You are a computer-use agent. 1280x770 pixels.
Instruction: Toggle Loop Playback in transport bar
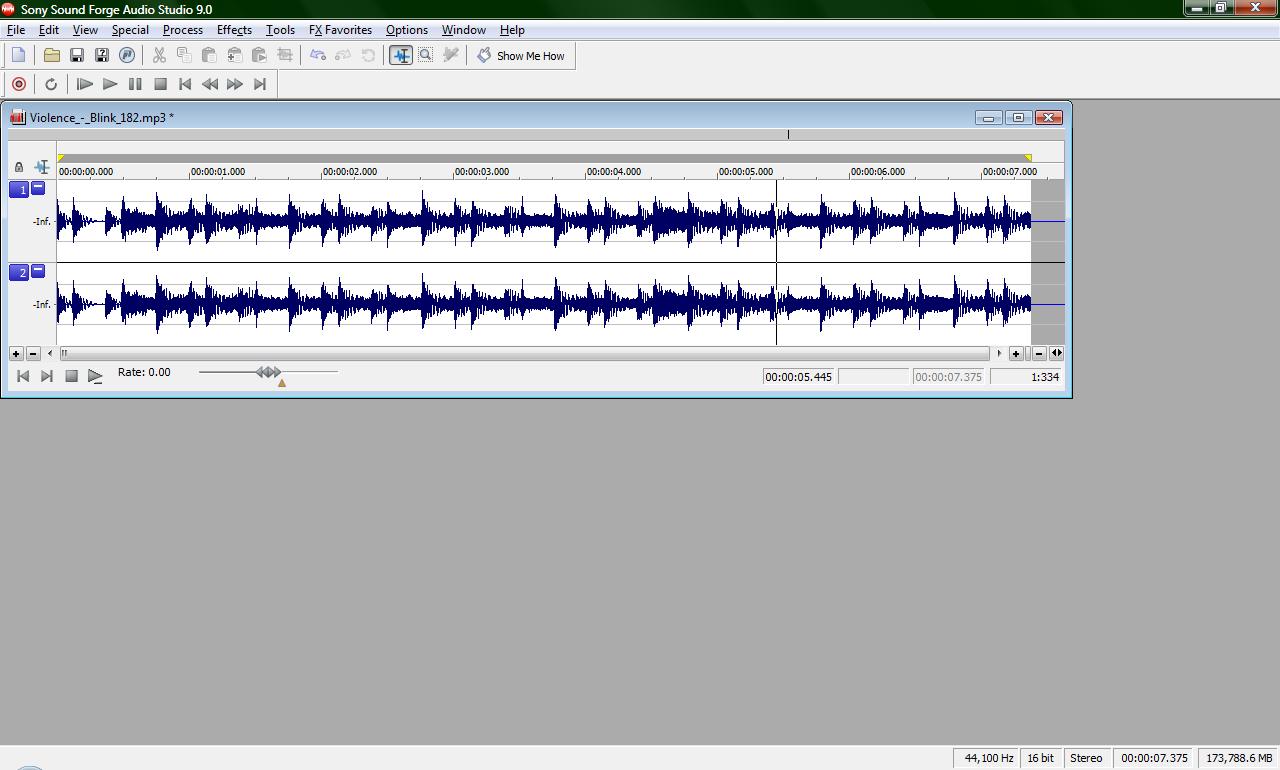pyautogui.click(x=51, y=84)
